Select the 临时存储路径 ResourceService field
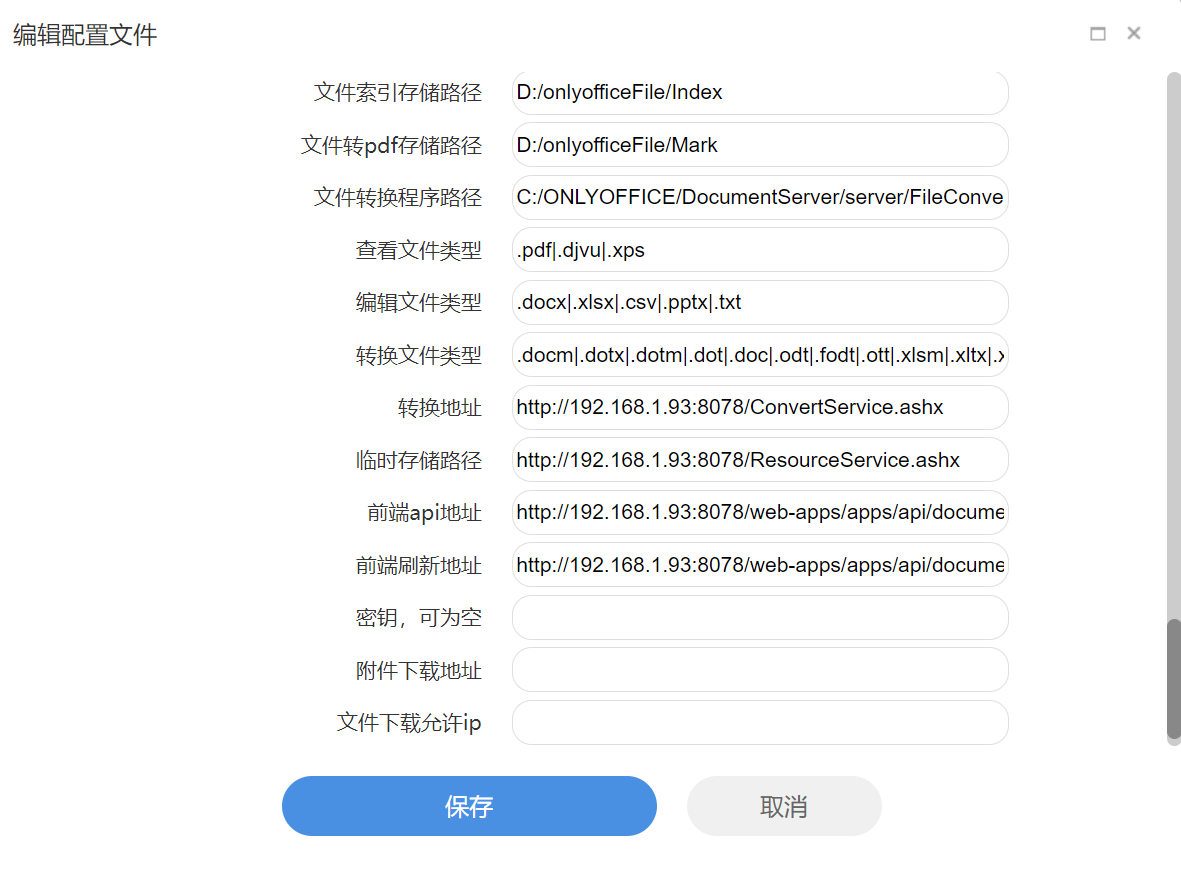Viewport: 1181px width, 888px height. [760, 460]
